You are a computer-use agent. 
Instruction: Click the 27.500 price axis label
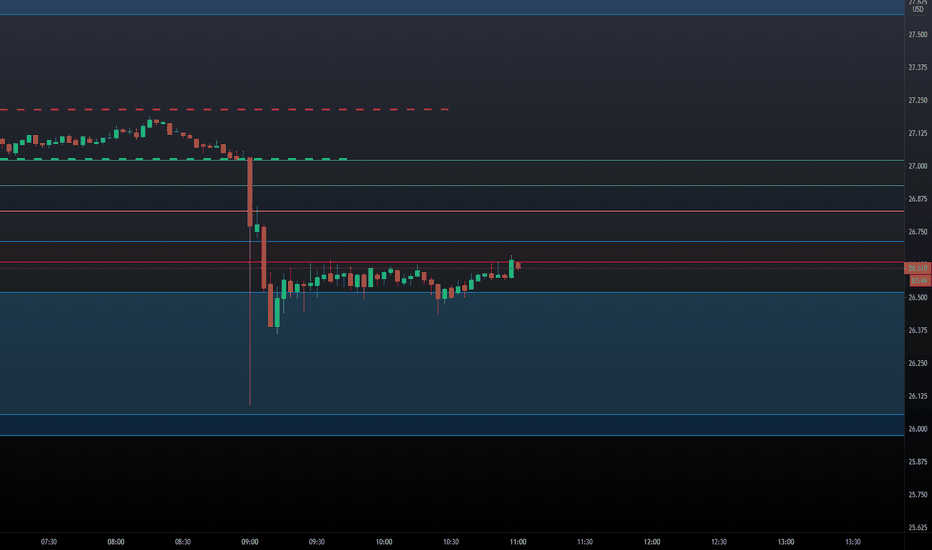pos(918,34)
